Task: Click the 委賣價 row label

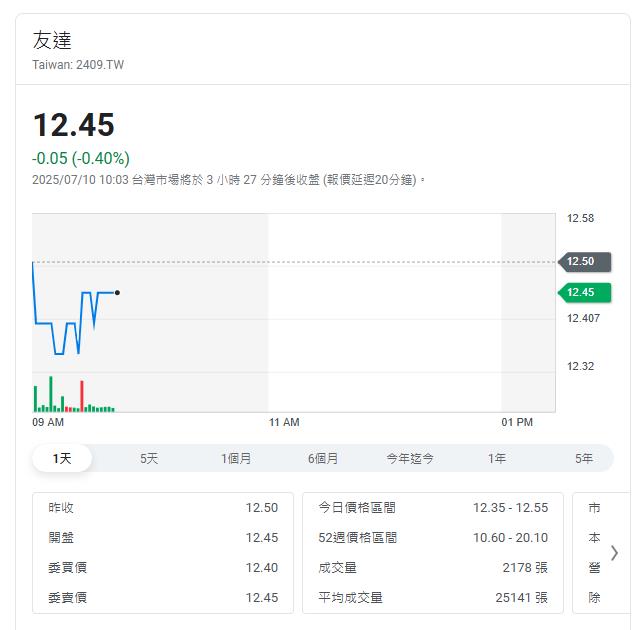Action: (x=68, y=598)
